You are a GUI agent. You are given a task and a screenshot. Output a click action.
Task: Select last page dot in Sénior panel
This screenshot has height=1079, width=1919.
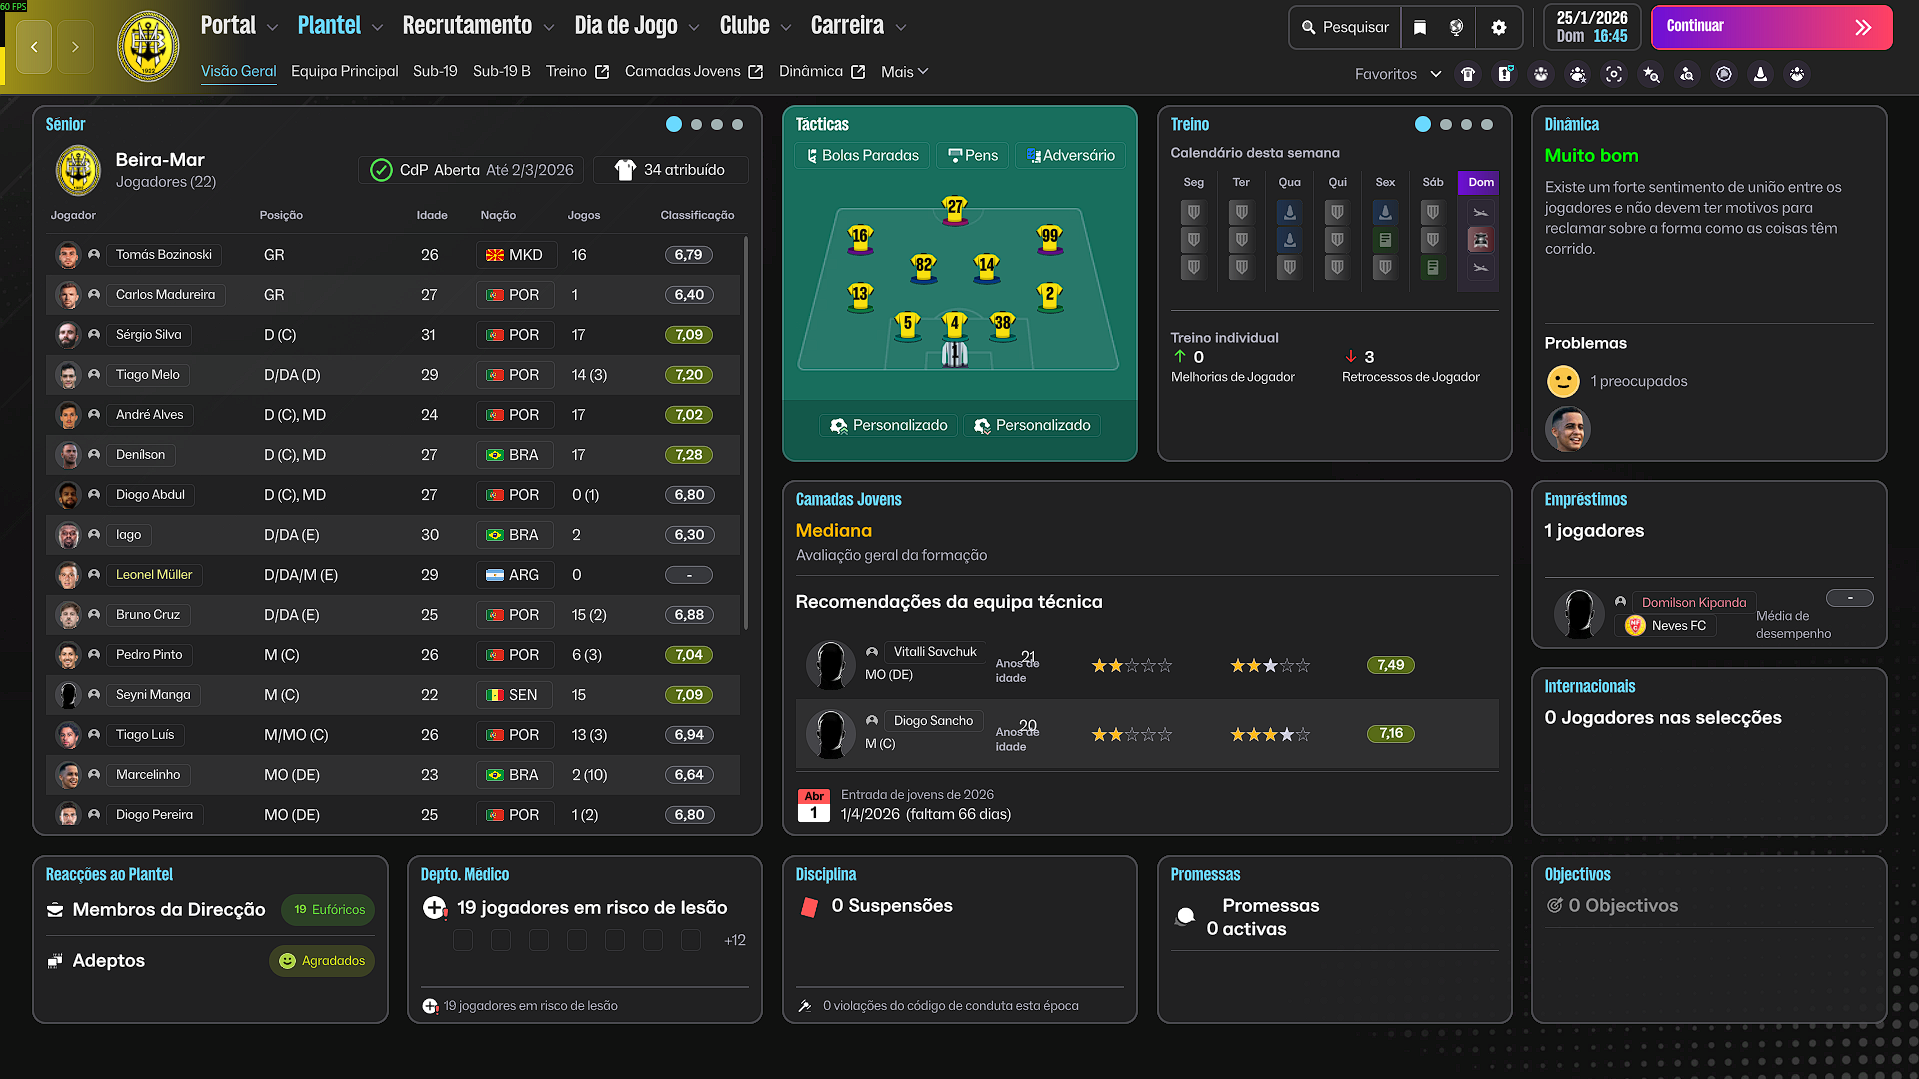[737, 125]
